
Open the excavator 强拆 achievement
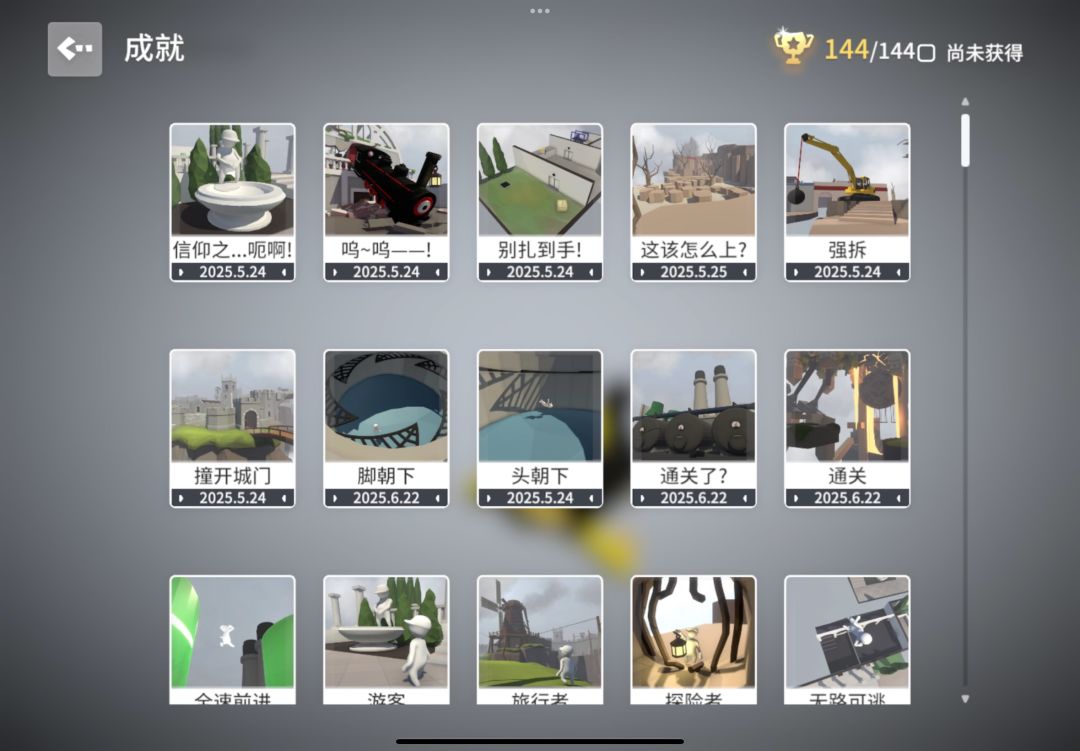tap(847, 202)
